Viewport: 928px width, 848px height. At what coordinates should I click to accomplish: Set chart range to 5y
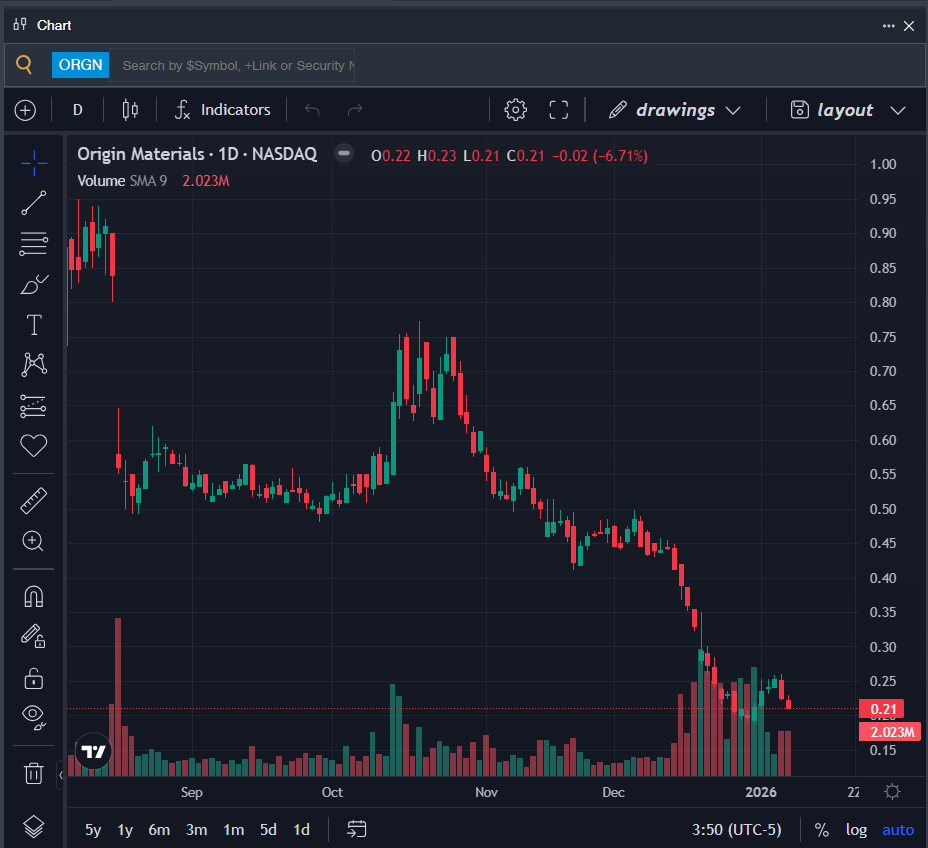click(93, 830)
